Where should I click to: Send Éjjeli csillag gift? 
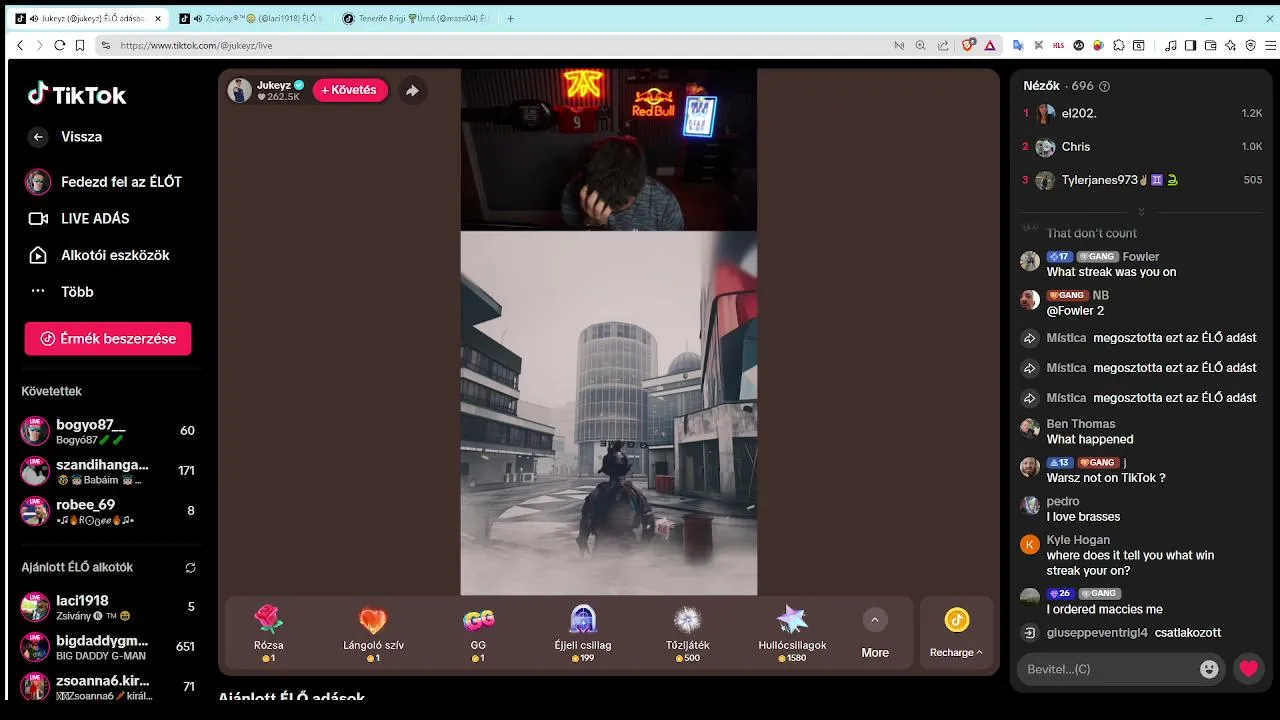[583, 634]
